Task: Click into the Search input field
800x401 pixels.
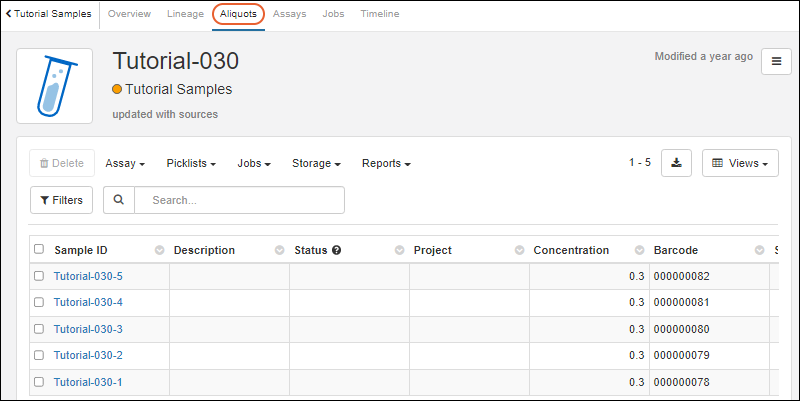Action: 239,200
